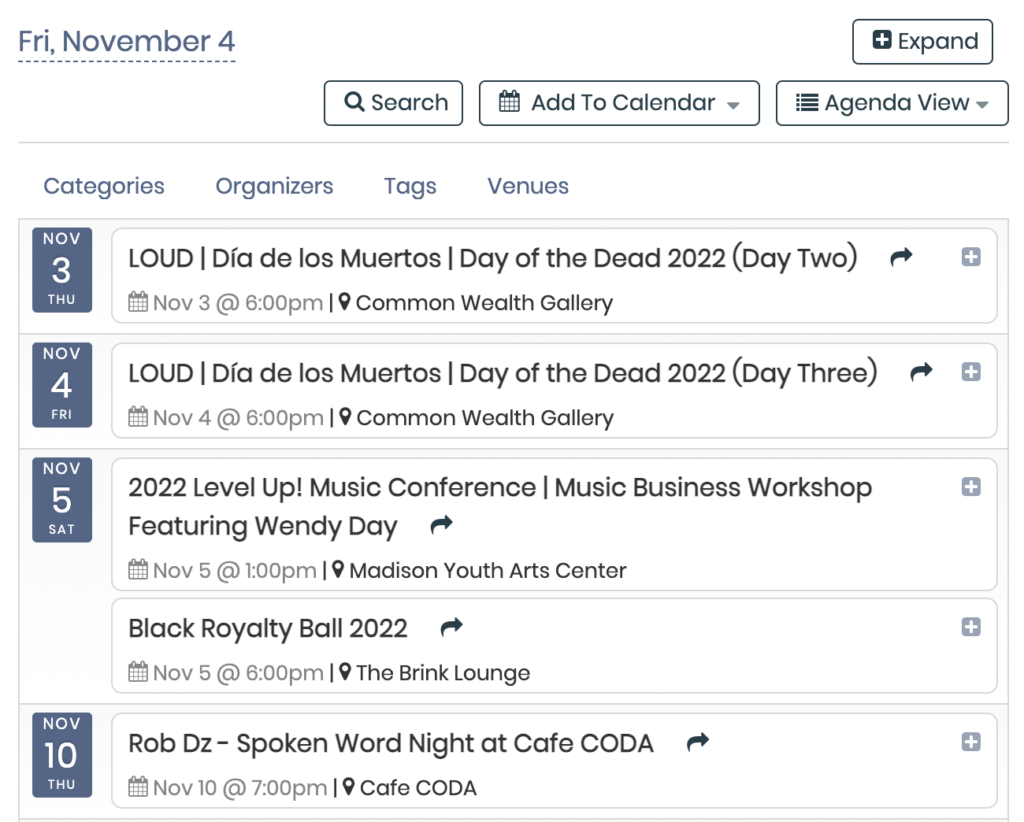Expand the Day of the Dead Day Two event

pos(970,258)
